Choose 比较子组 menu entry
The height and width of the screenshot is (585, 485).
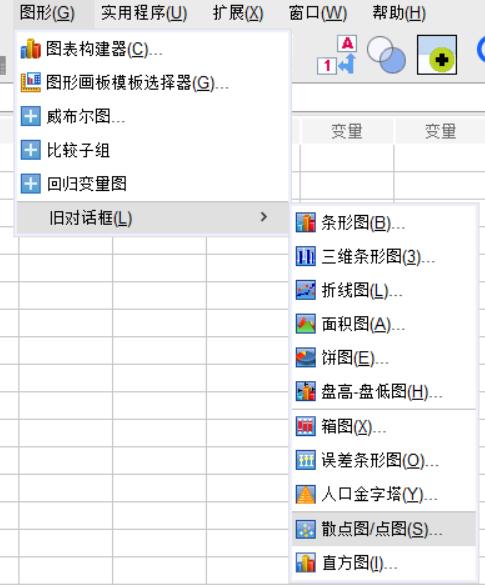tap(153, 150)
